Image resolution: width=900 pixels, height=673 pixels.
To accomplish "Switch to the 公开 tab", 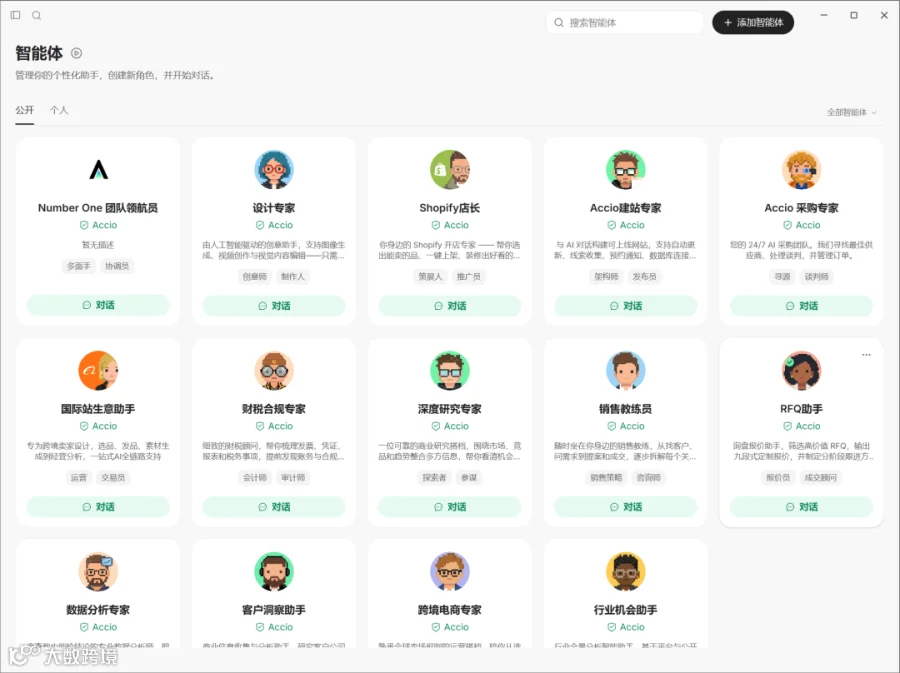I will coord(25,110).
